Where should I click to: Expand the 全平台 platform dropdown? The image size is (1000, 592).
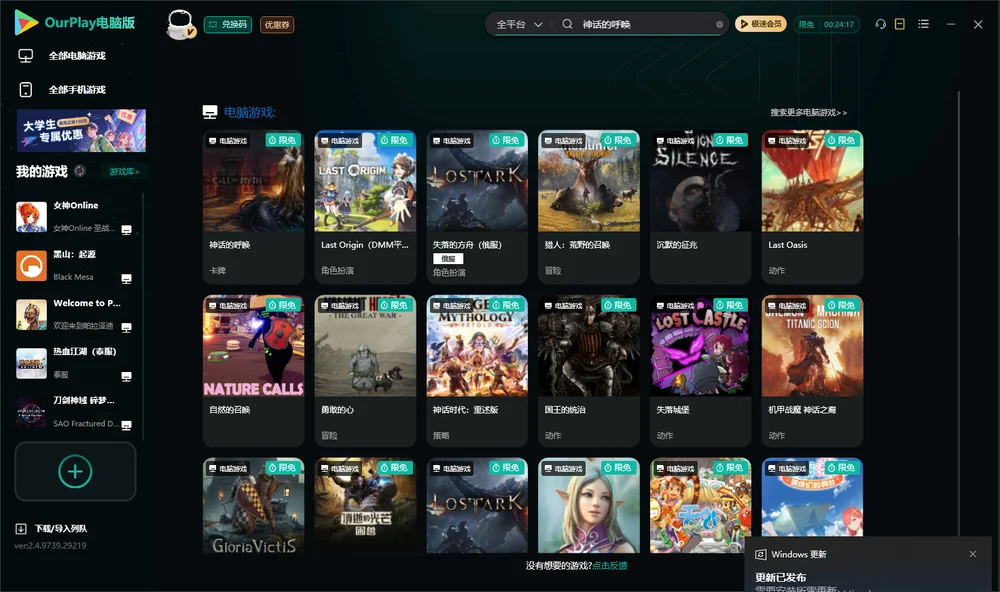pos(519,24)
